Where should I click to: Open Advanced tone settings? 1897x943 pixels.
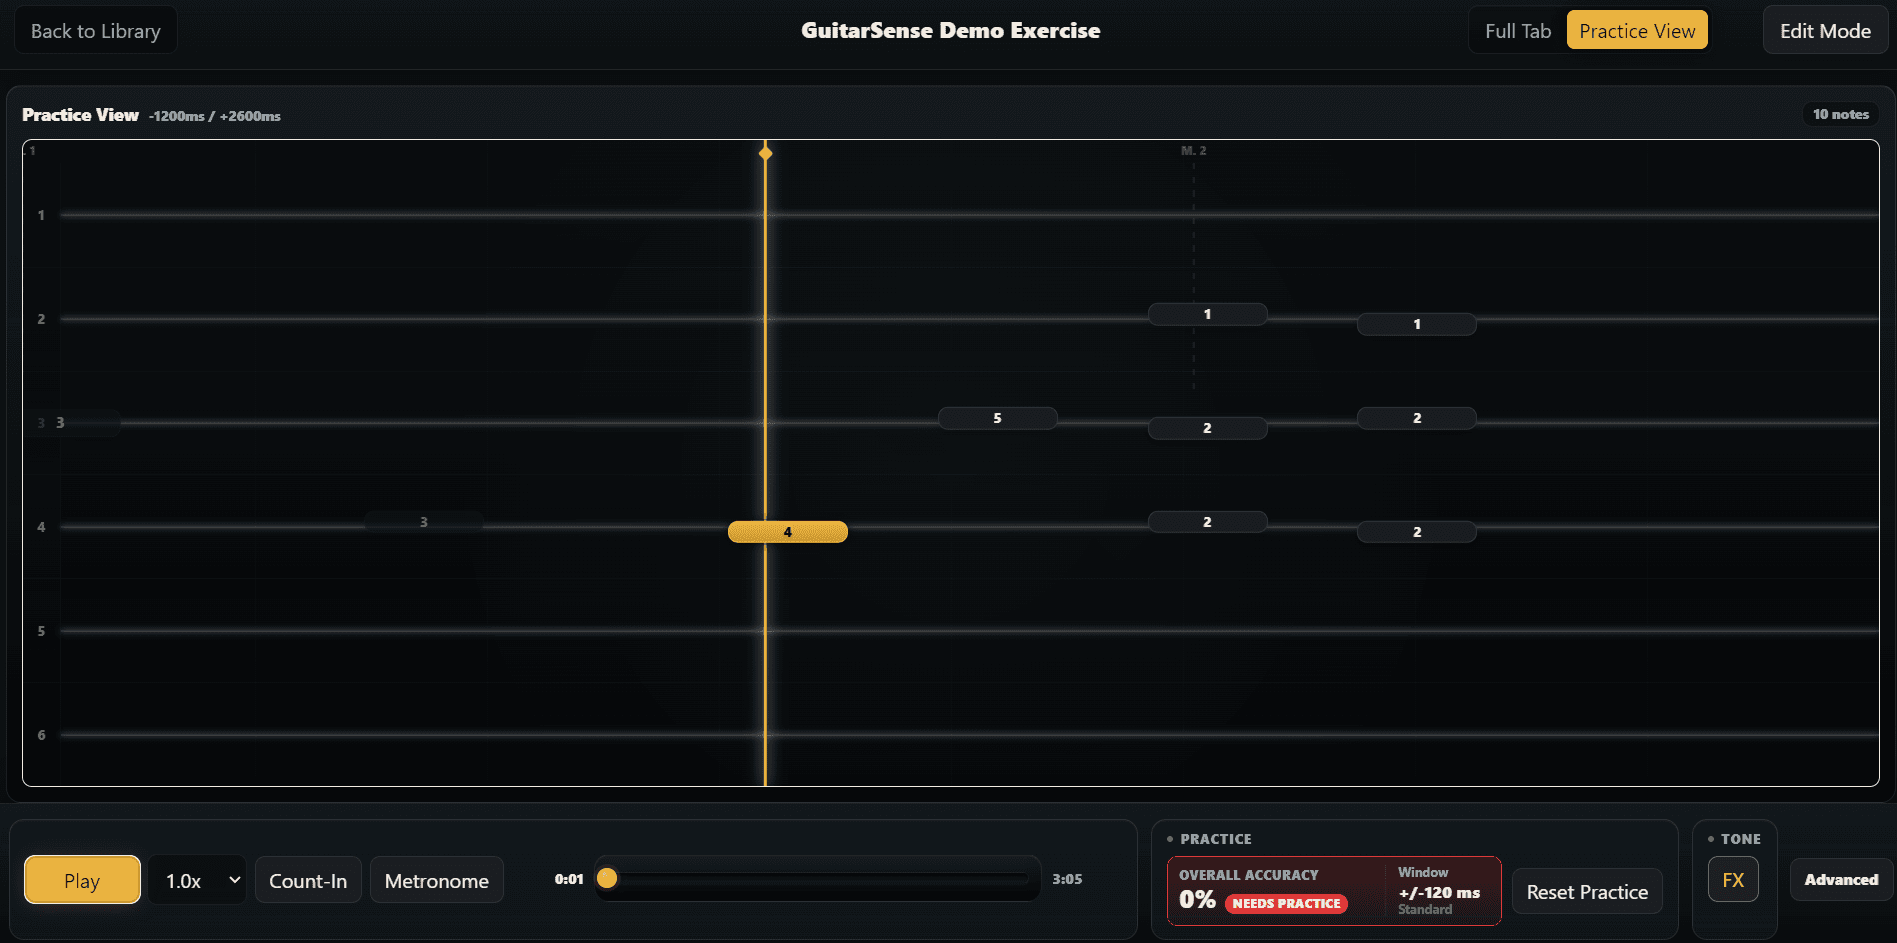1841,880
